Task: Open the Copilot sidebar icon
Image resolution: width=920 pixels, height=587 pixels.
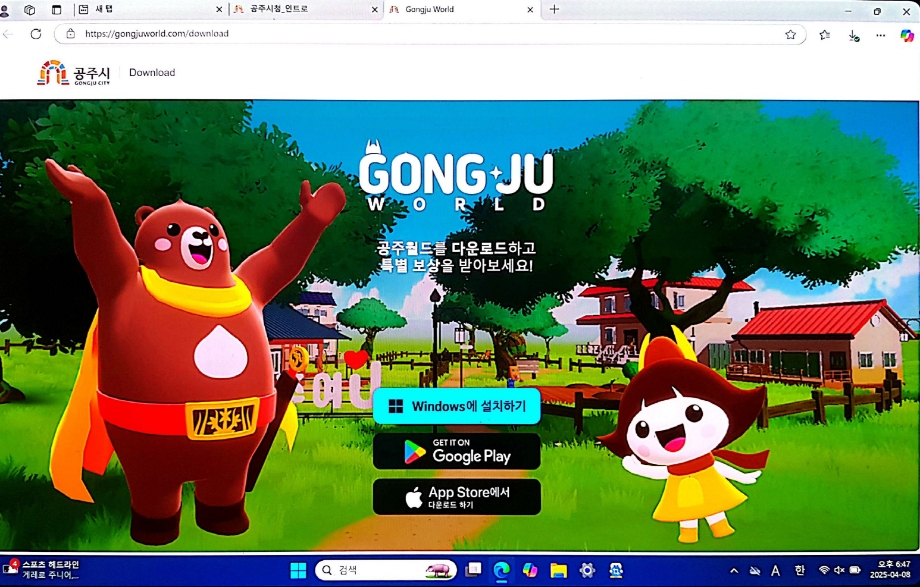Action: point(907,36)
